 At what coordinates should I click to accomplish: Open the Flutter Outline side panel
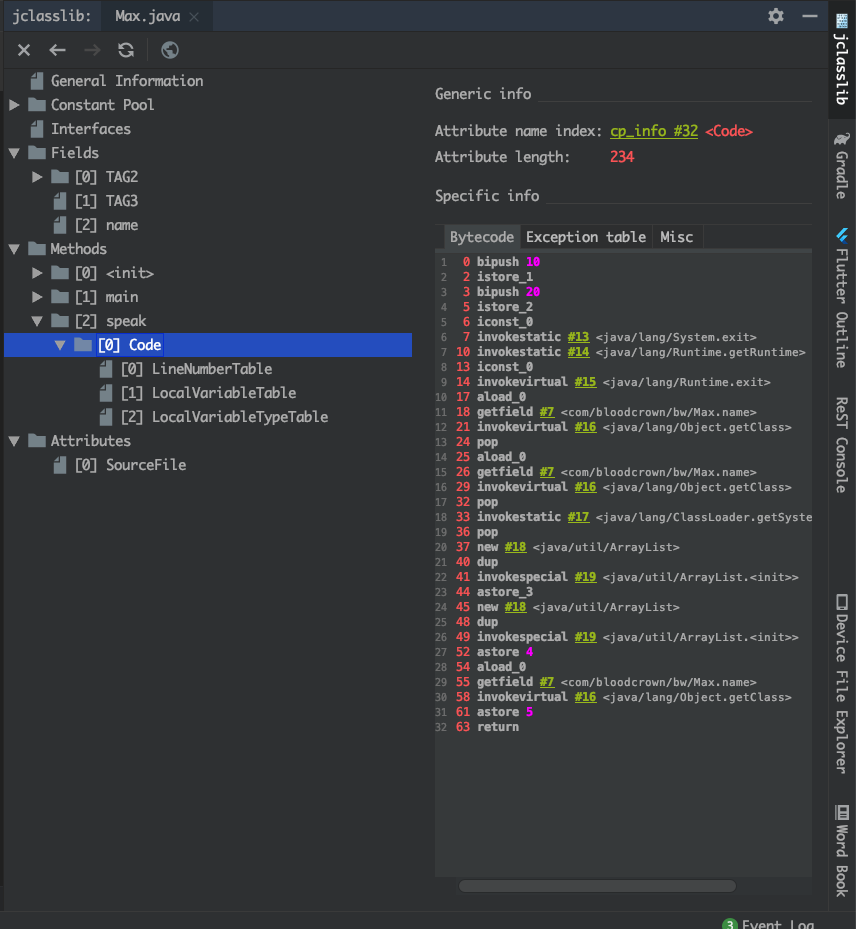coord(841,297)
